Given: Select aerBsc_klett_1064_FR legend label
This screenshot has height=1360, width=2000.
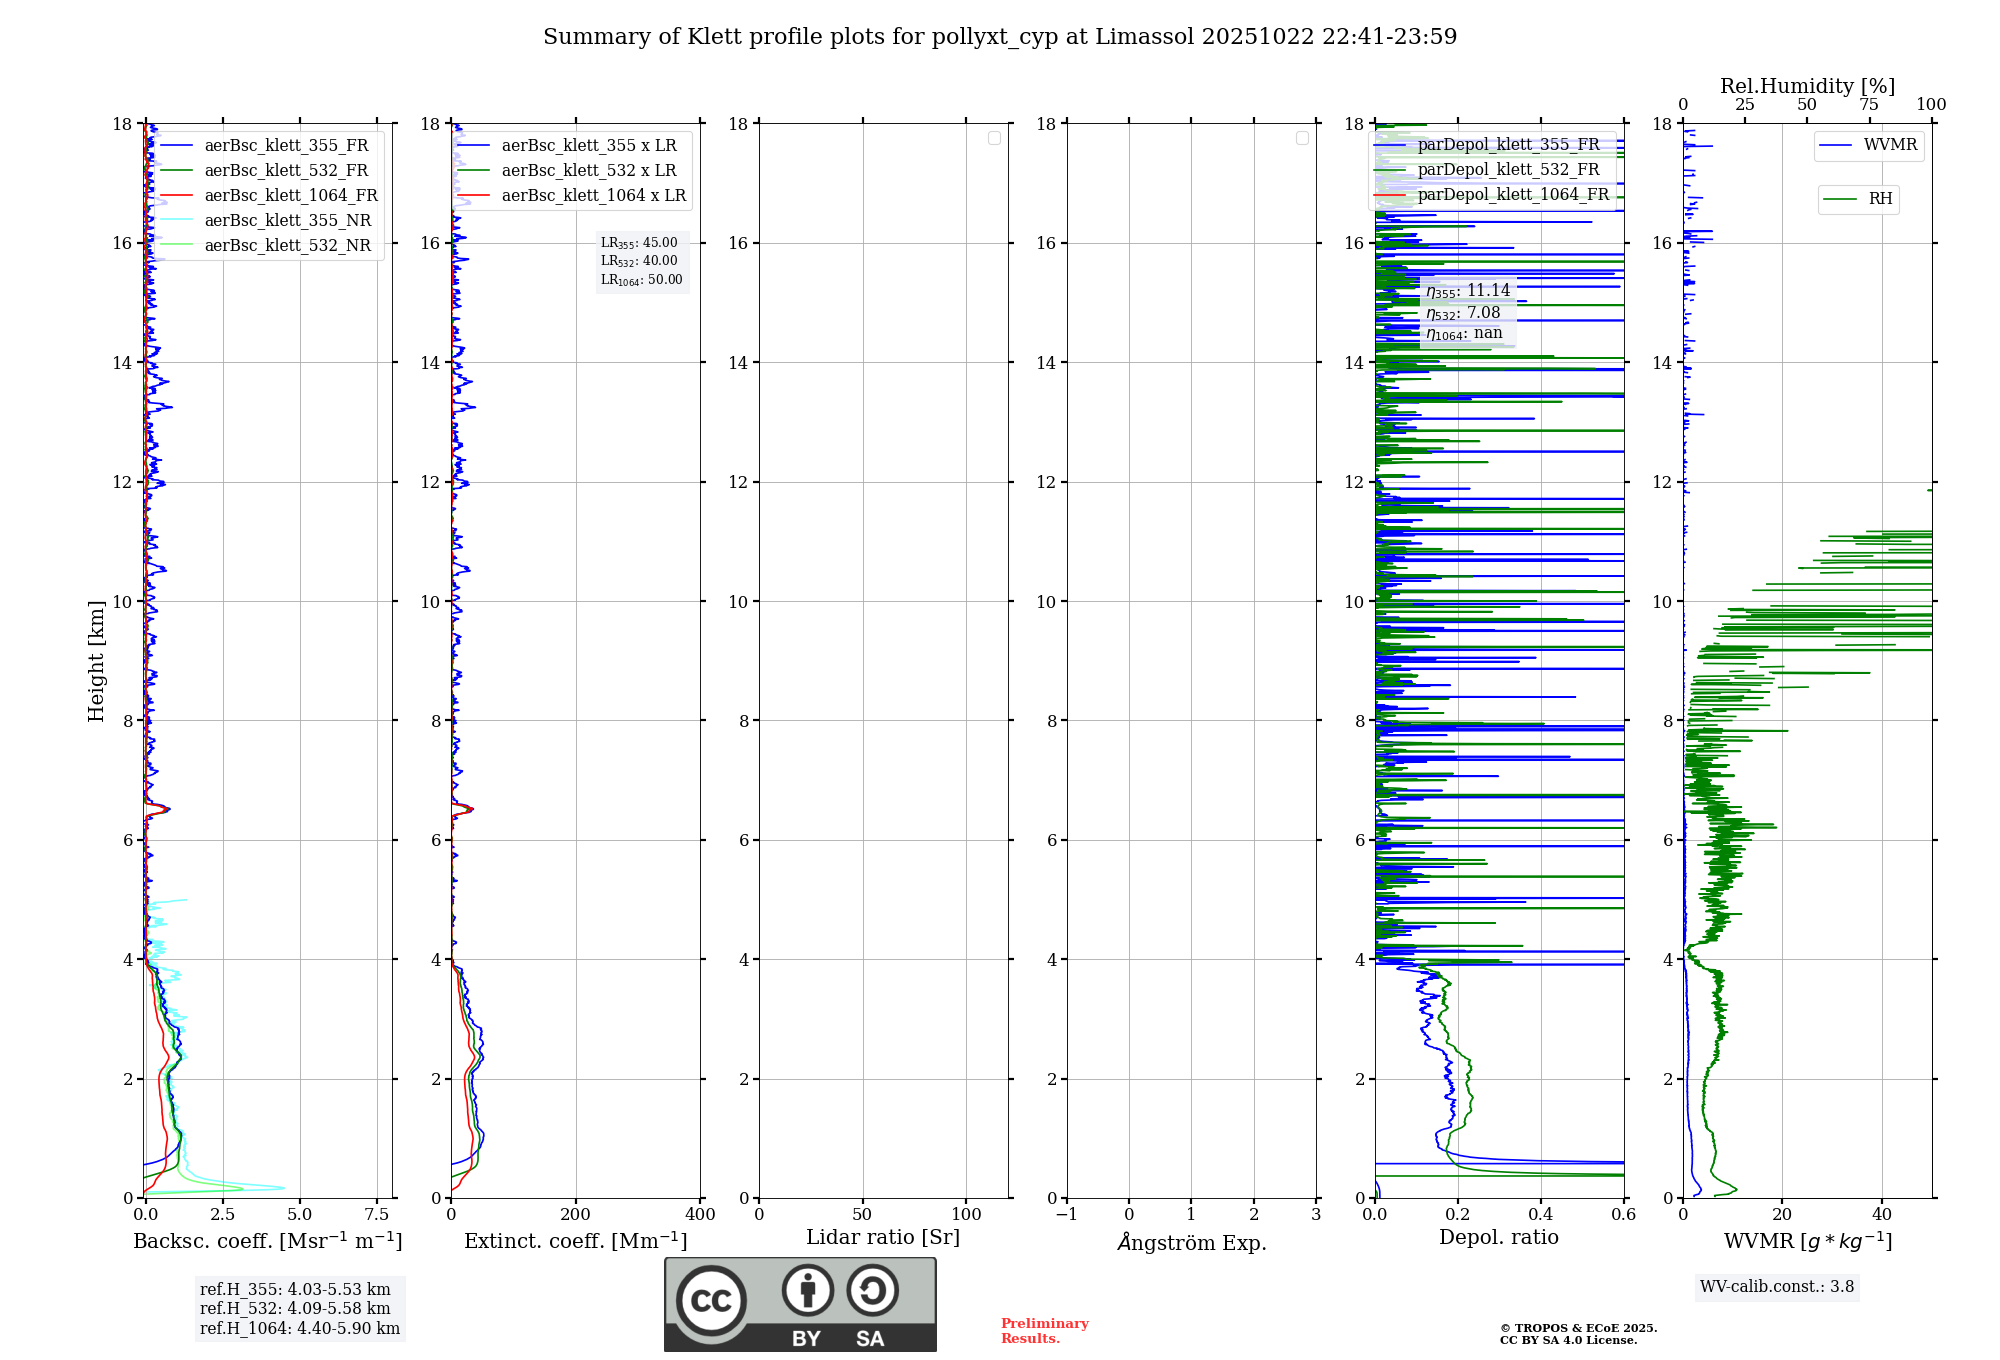Looking at the screenshot, I should point(291,196).
